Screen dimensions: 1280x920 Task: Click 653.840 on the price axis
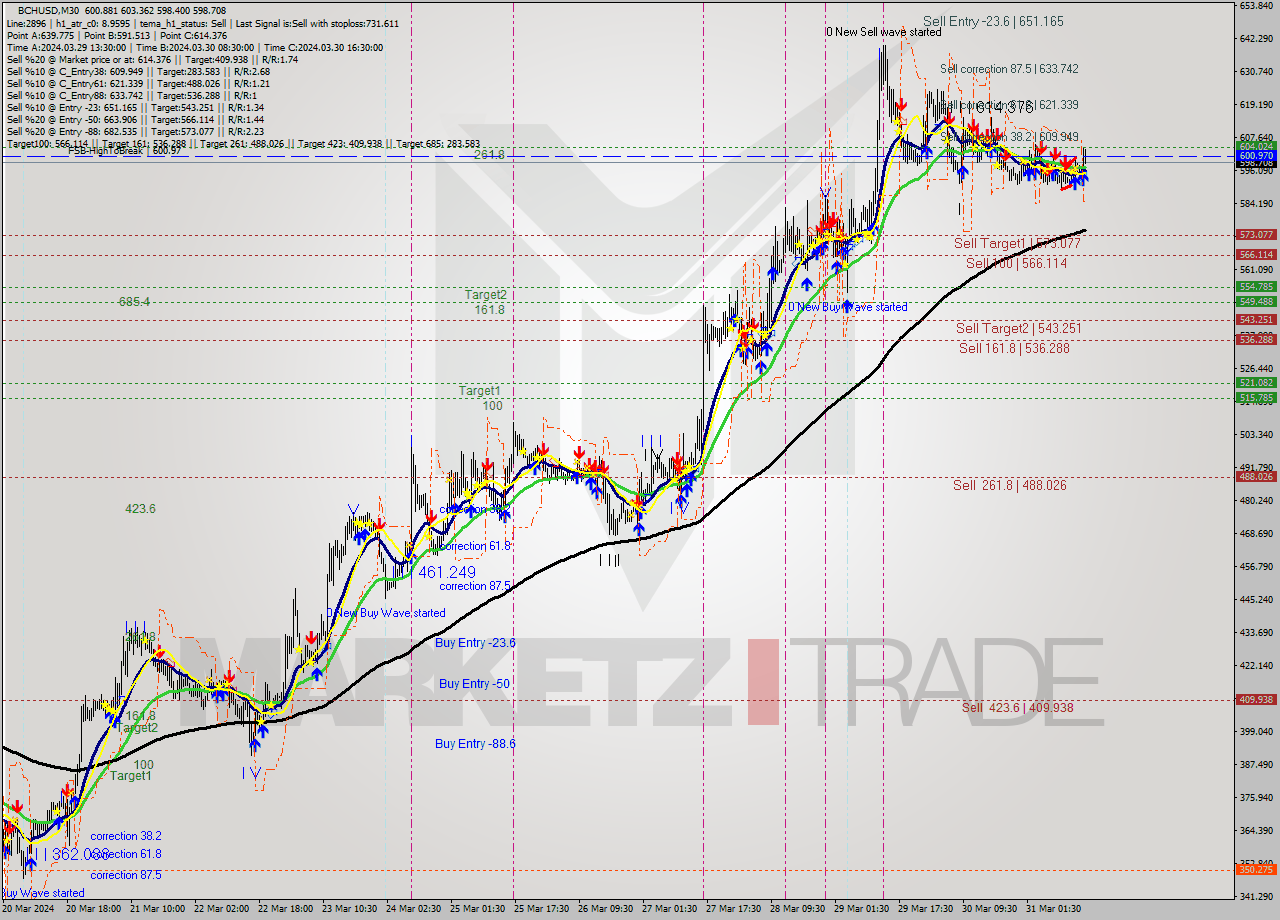click(x=1256, y=6)
